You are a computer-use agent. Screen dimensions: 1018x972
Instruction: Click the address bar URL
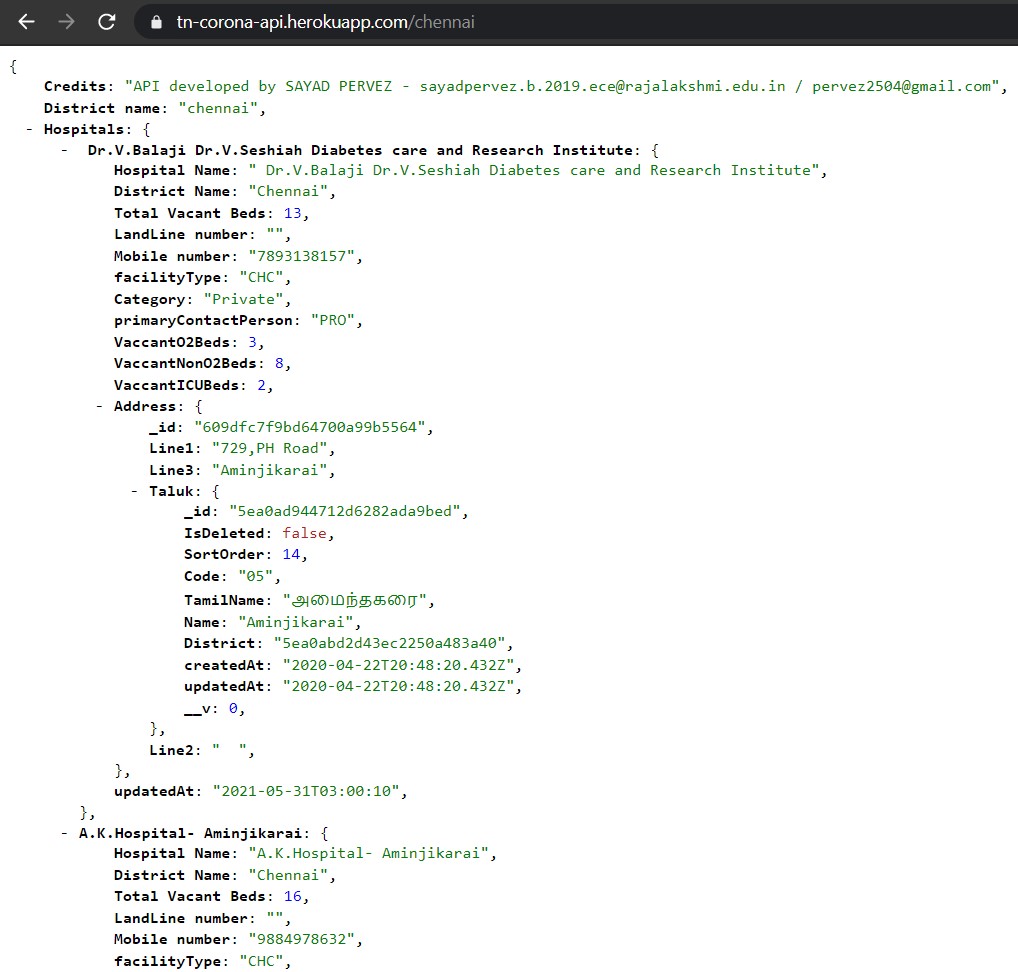[x=325, y=21]
